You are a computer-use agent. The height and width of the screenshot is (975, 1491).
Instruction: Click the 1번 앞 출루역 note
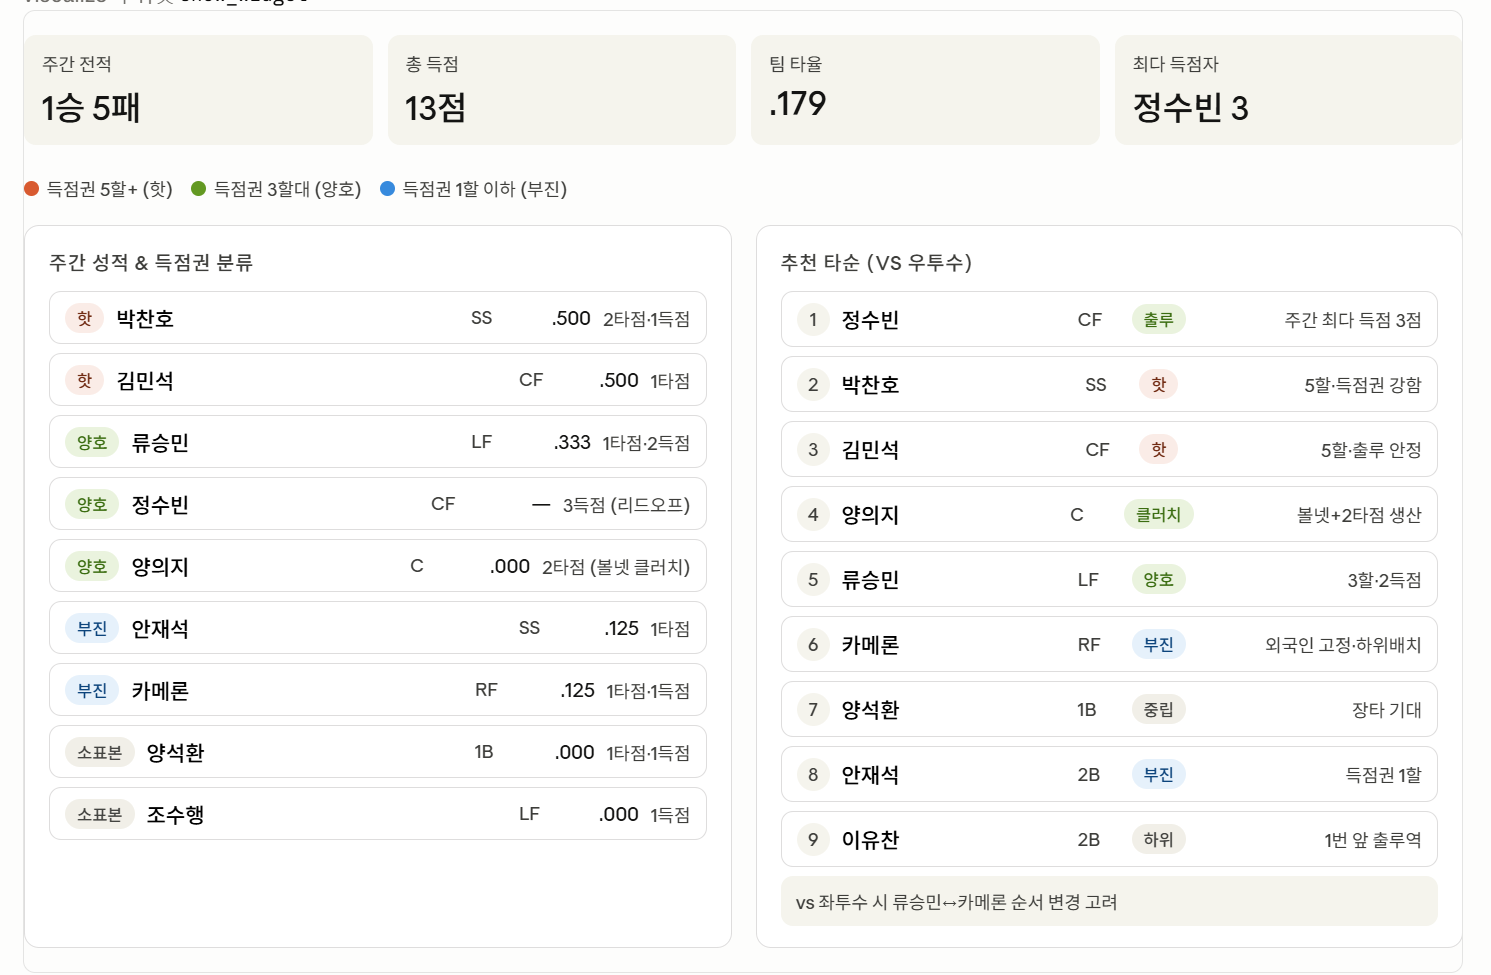pos(1373,840)
